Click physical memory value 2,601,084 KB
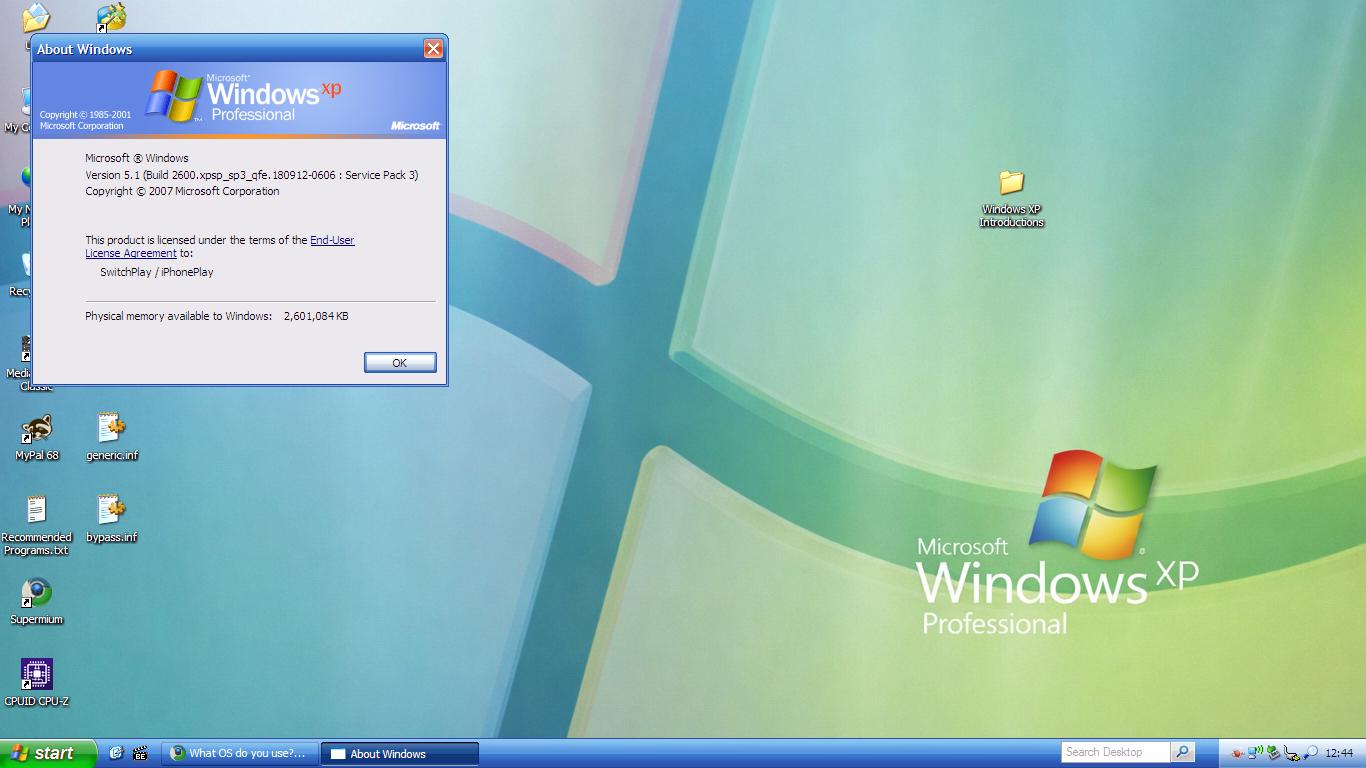 tap(316, 316)
